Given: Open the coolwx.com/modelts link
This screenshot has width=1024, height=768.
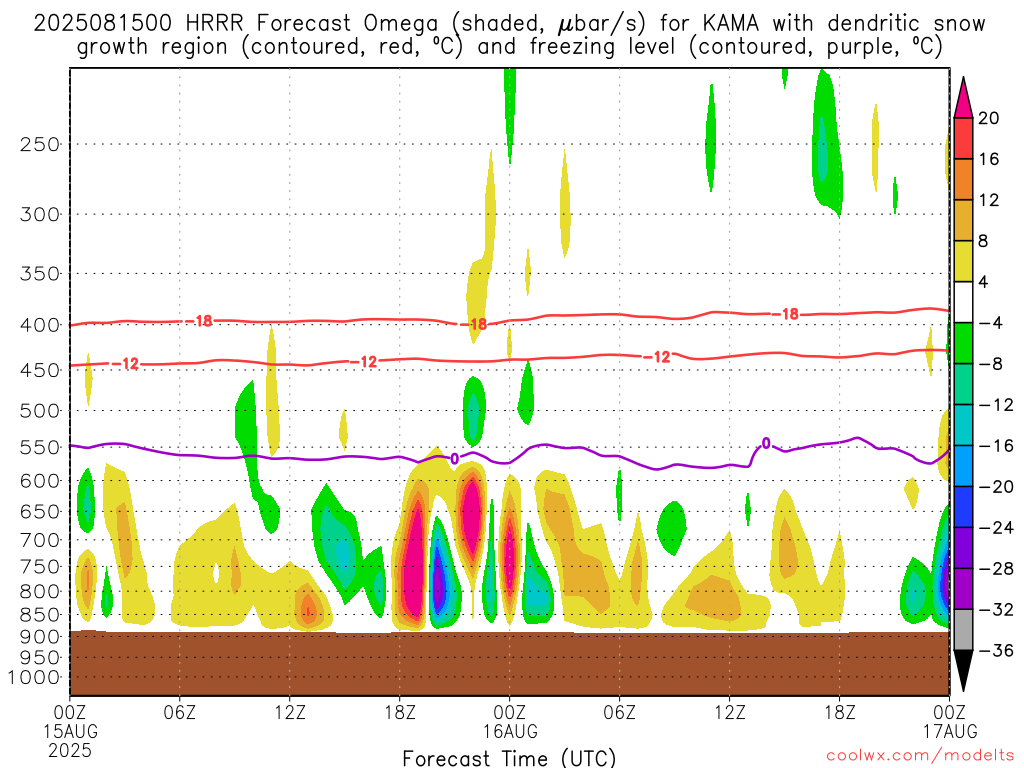Looking at the screenshot, I should 920,756.
